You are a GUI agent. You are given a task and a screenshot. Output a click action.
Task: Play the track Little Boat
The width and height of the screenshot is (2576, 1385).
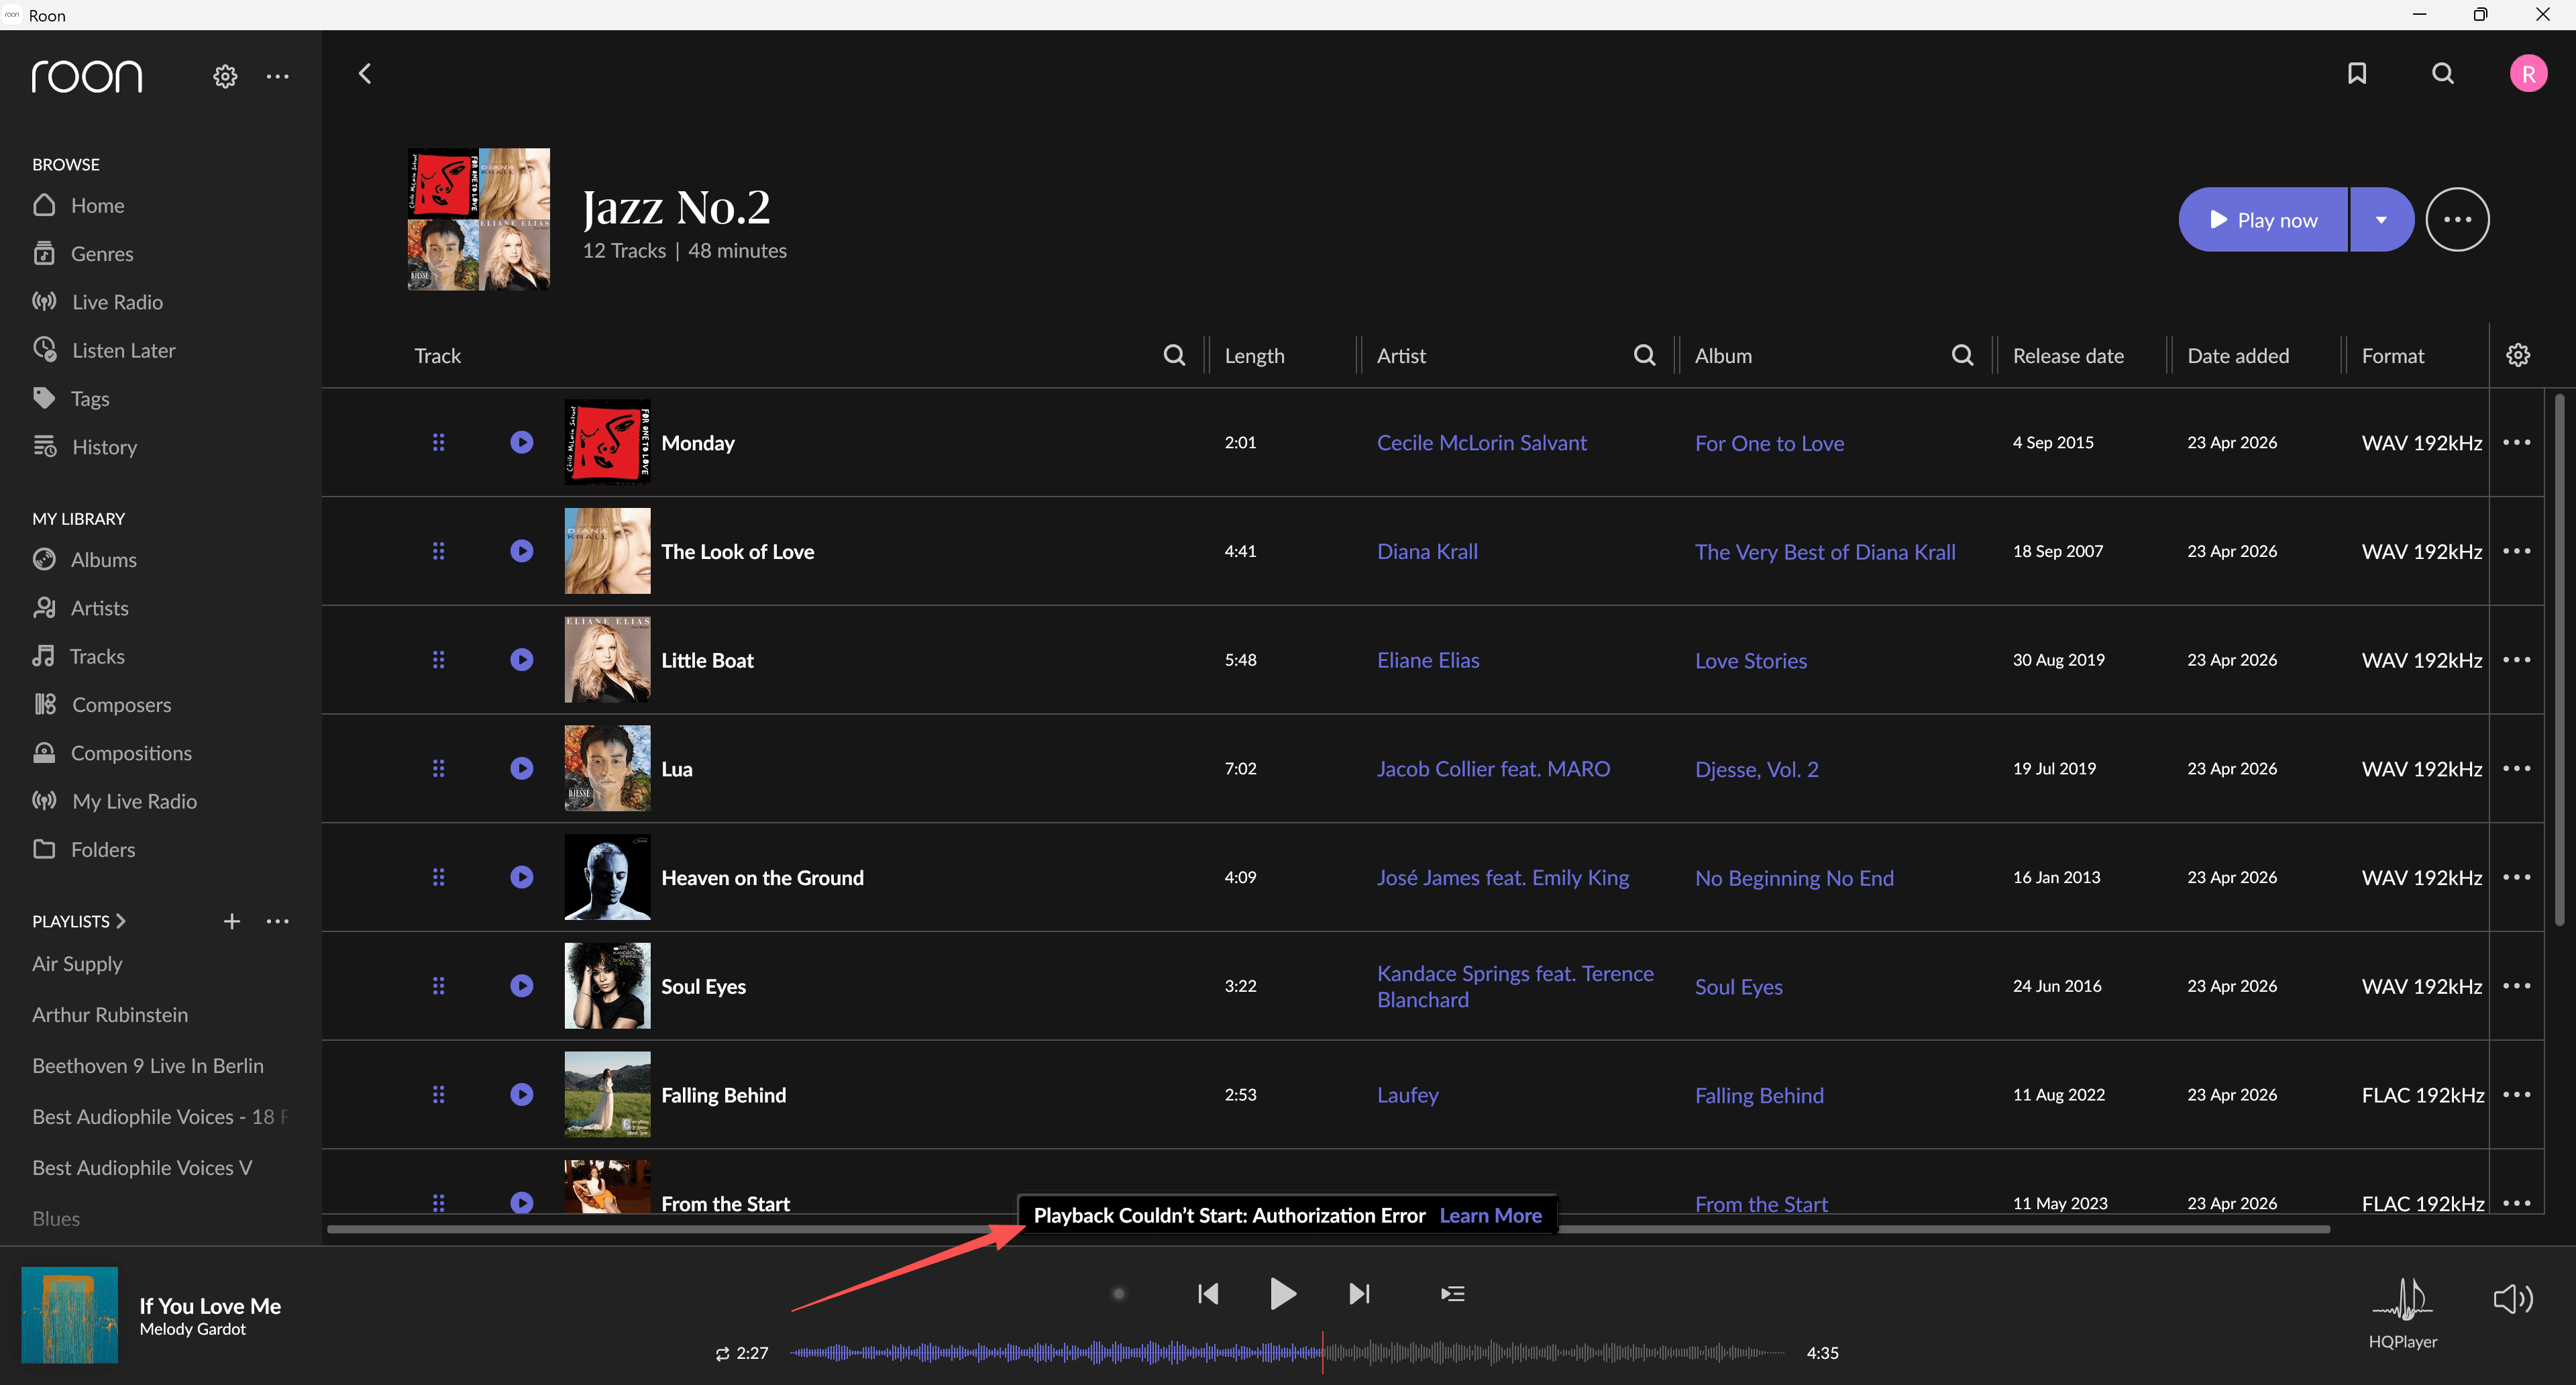pos(522,660)
